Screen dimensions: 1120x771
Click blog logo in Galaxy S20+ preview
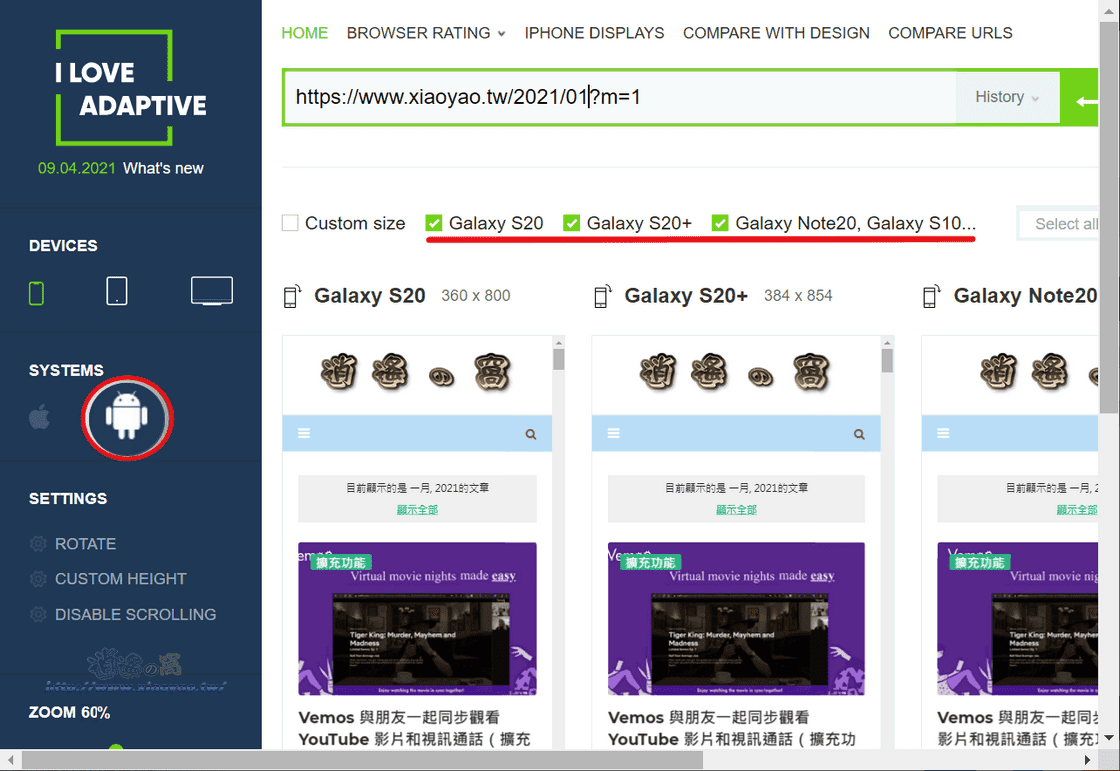734,372
